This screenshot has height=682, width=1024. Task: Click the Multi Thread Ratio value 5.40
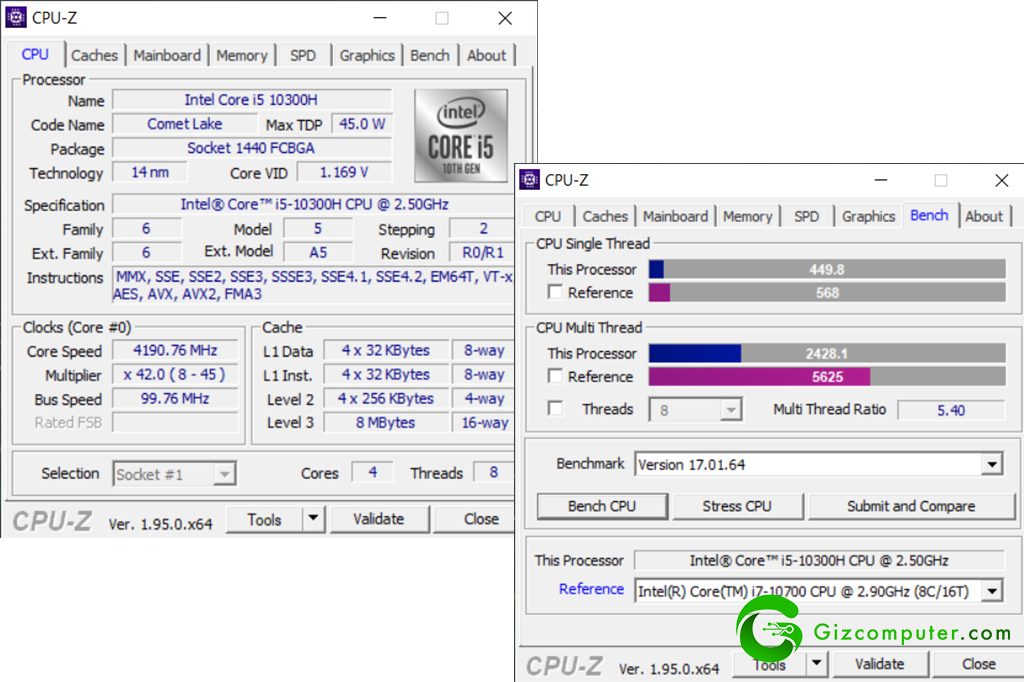(951, 410)
